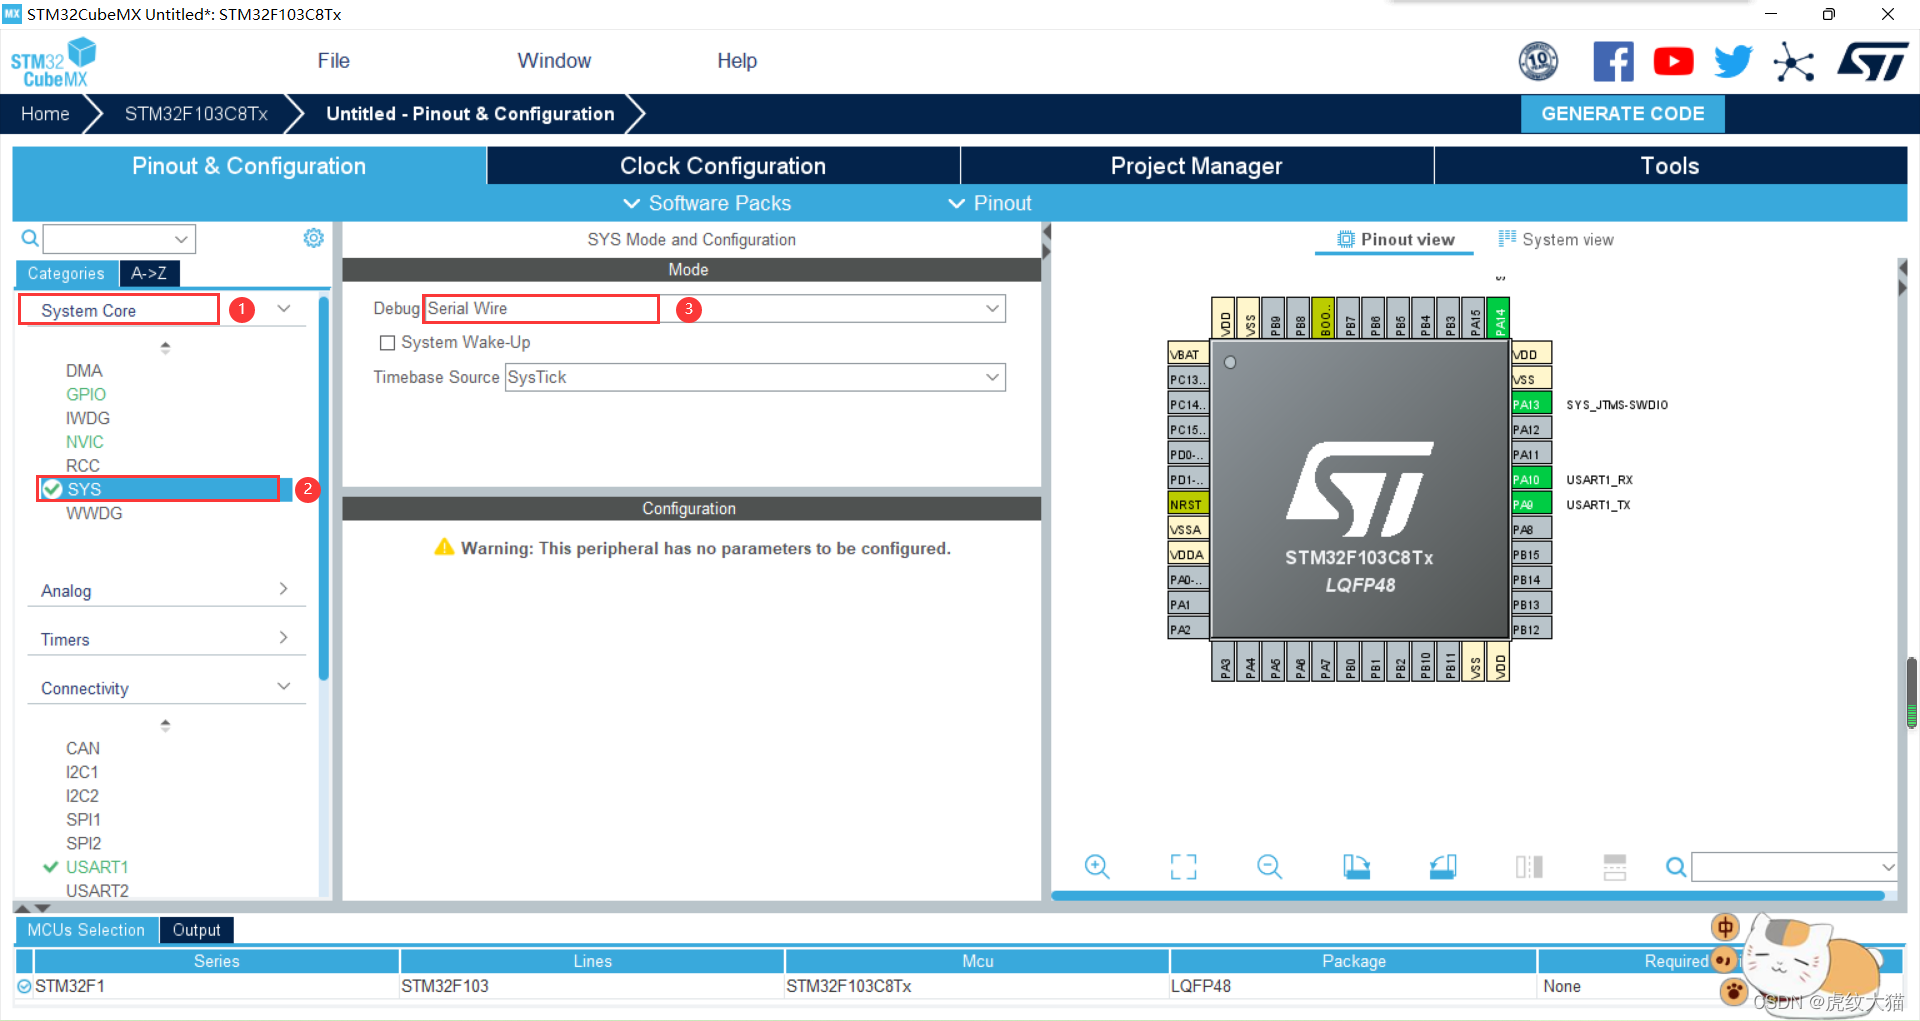
Task: Switch to A->Z sorting tab
Action: coord(149,273)
